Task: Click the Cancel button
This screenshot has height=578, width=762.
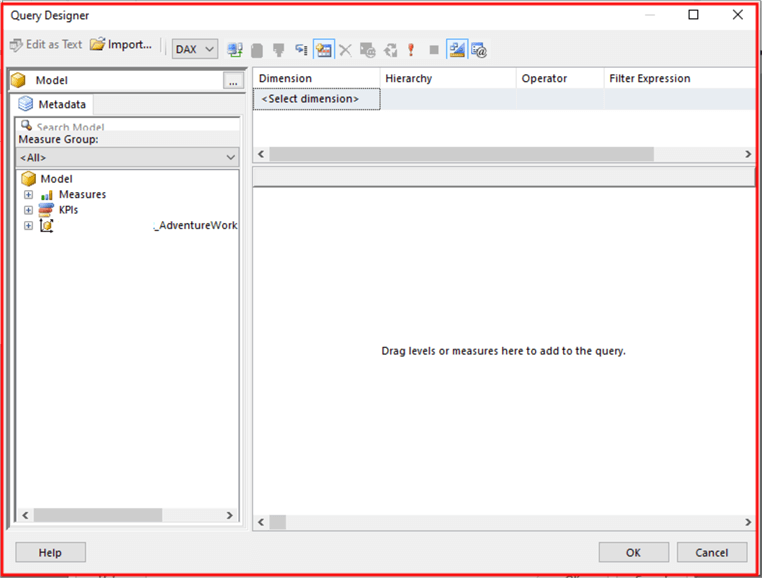Action: (712, 553)
